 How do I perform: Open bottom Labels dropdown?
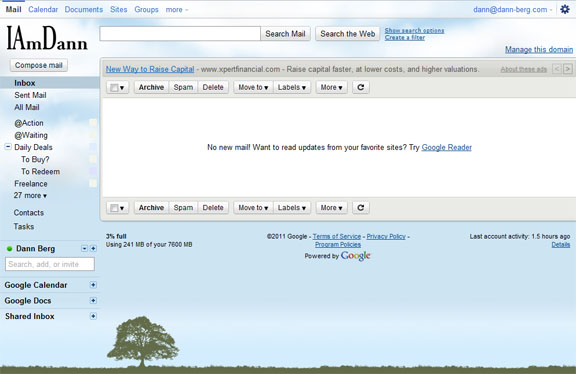(292, 208)
